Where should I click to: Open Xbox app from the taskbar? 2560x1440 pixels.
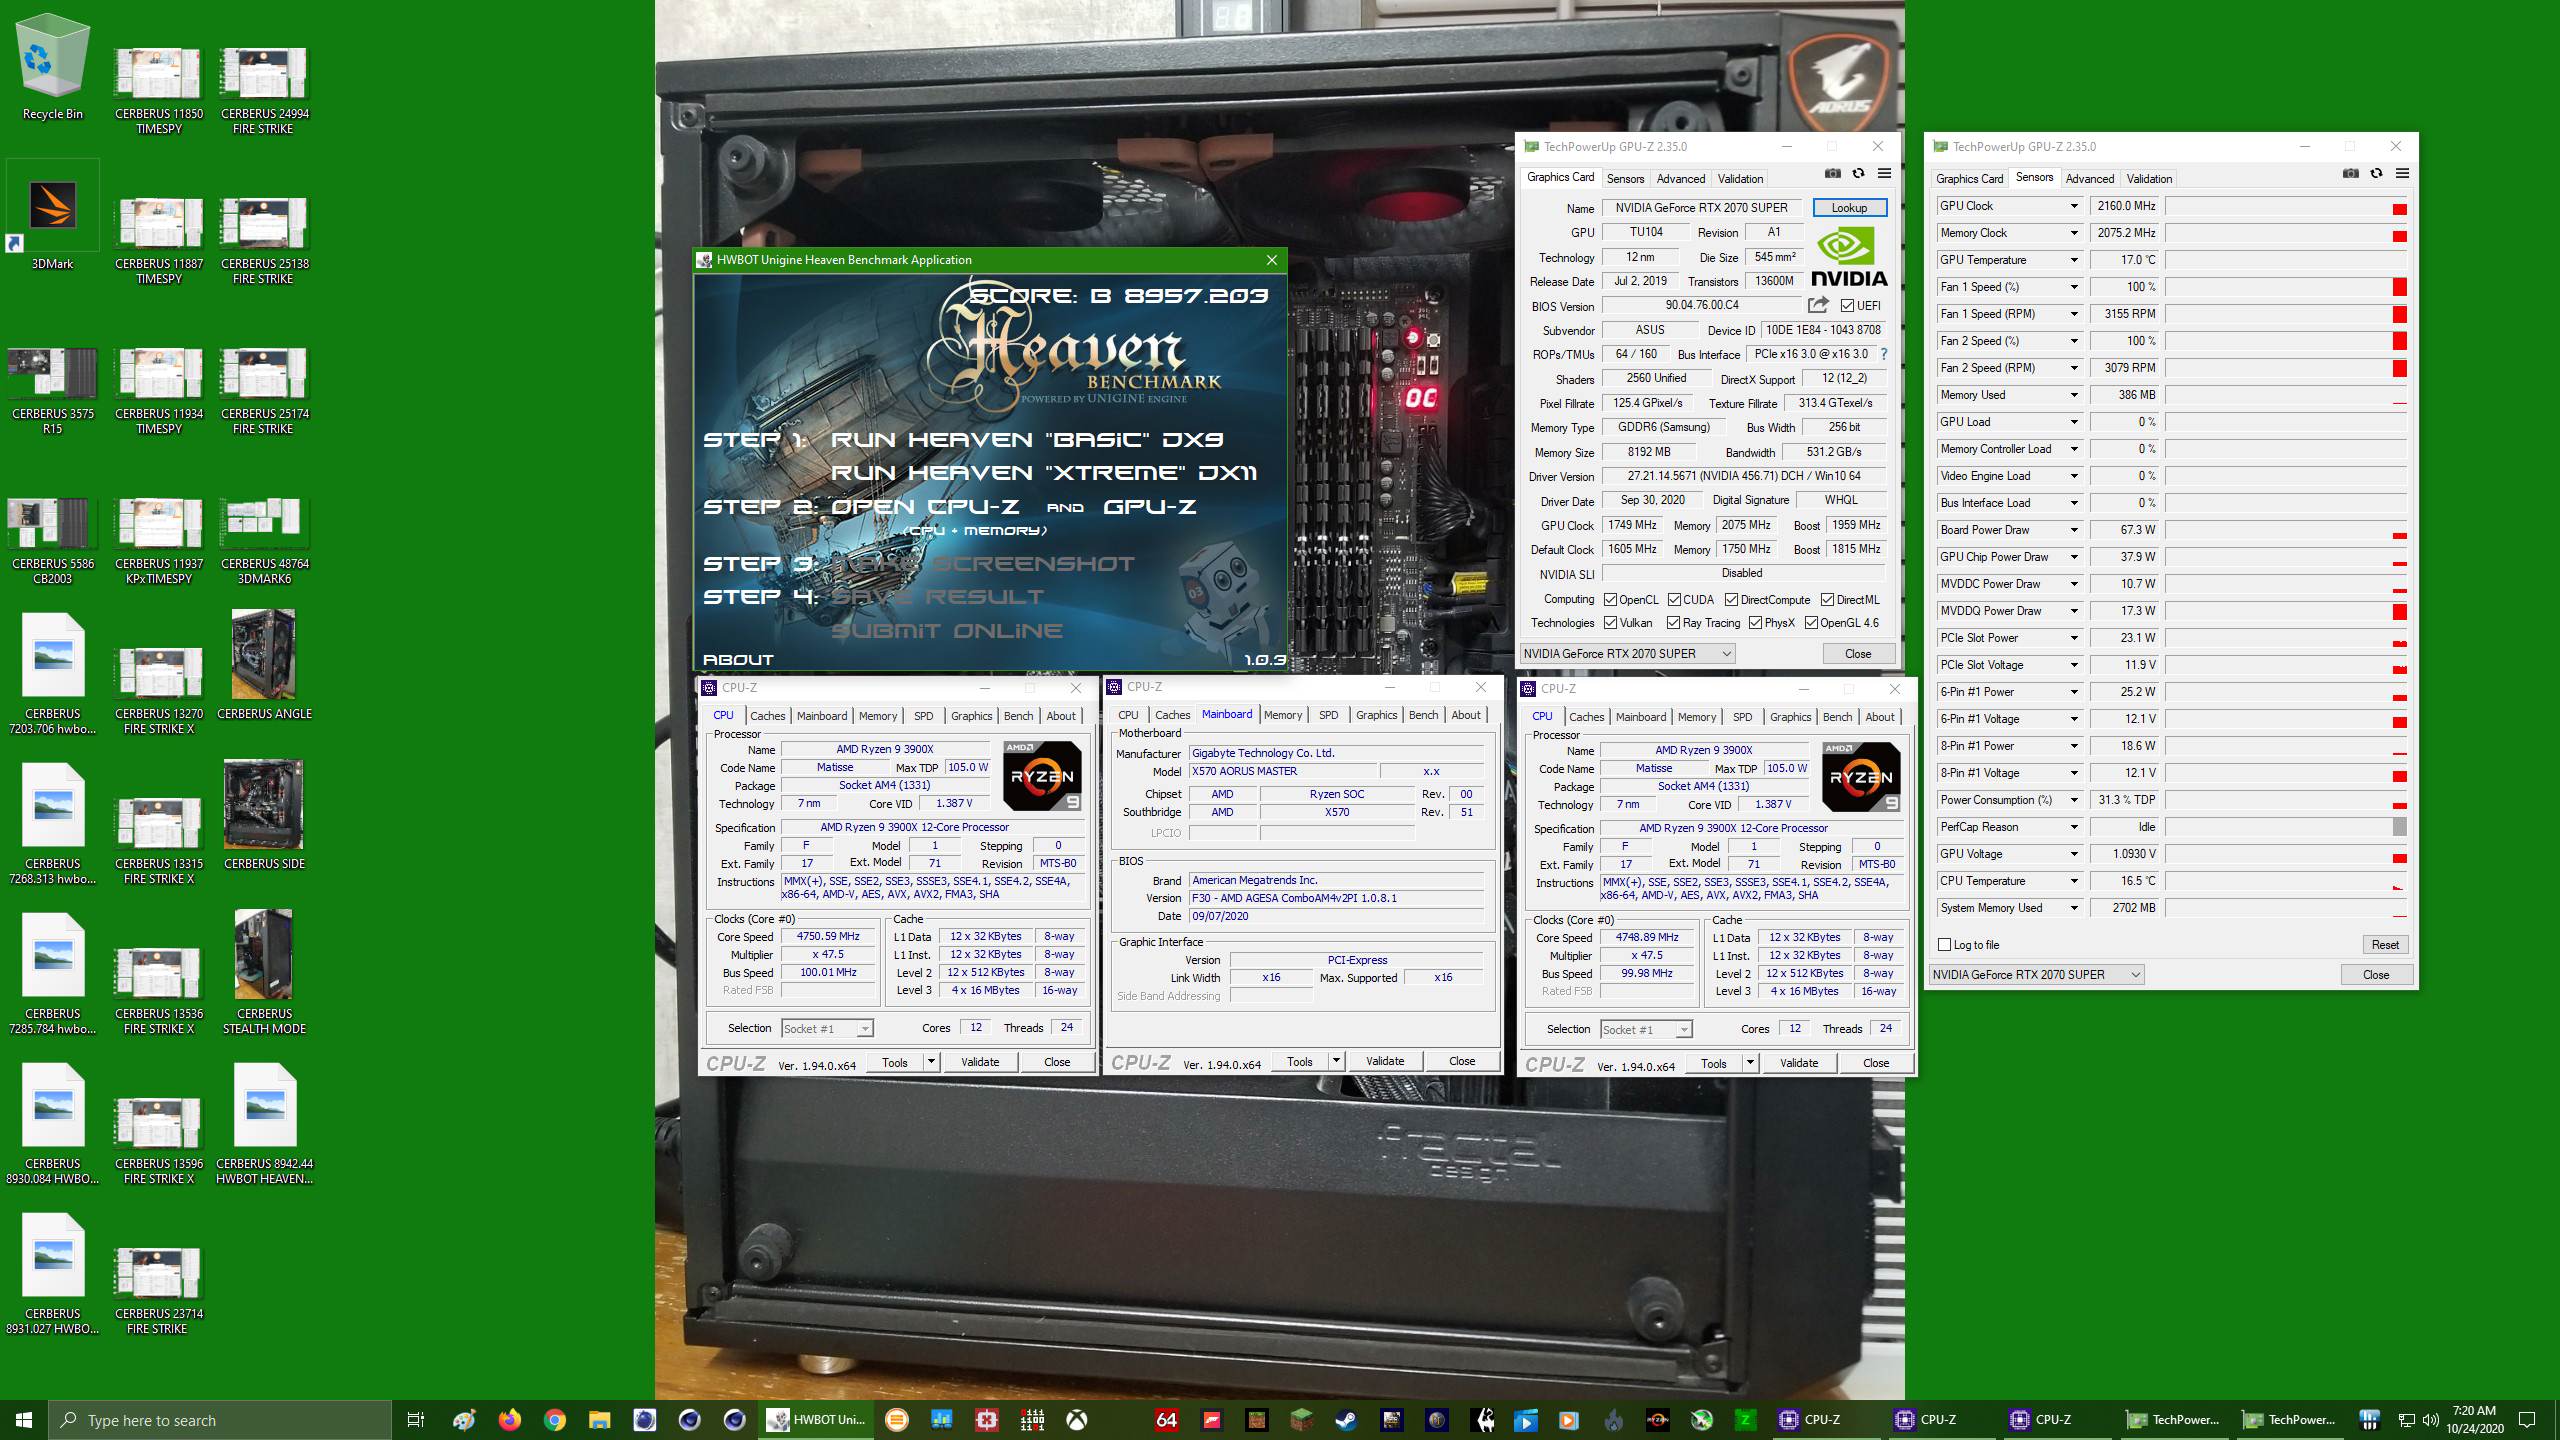(x=1077, y=1420)
